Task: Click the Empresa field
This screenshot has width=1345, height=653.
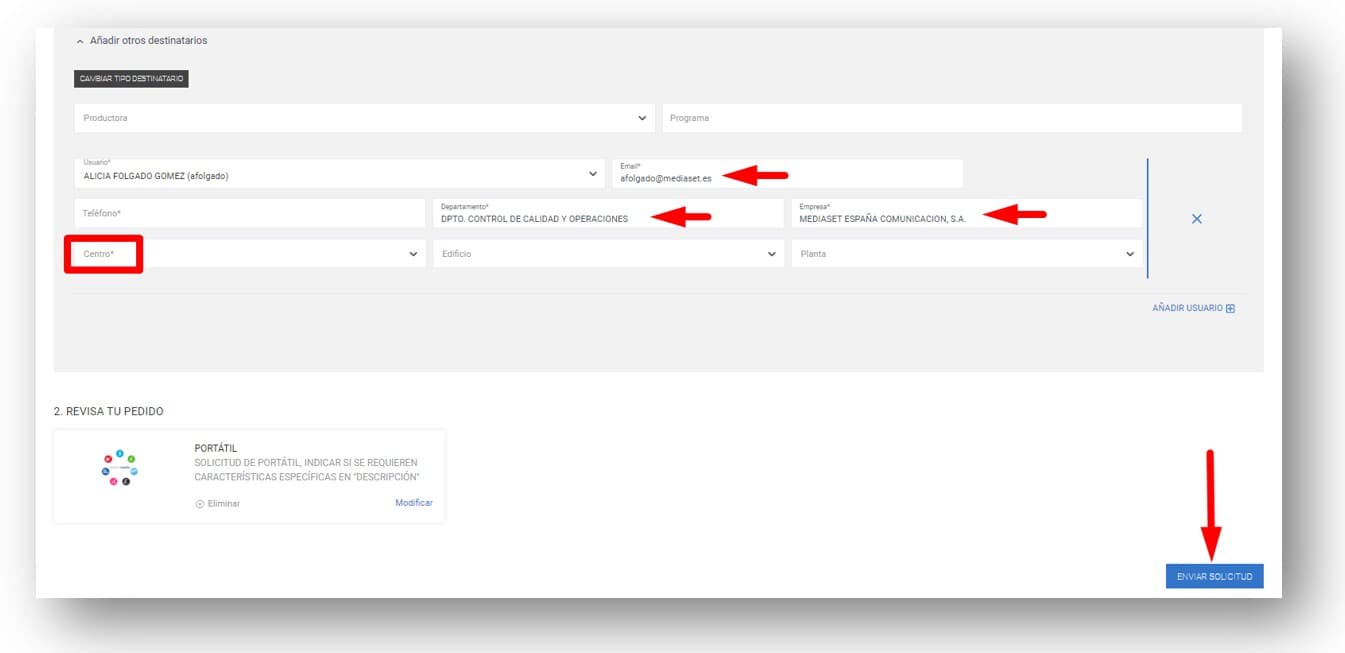Action: point(882,218)
